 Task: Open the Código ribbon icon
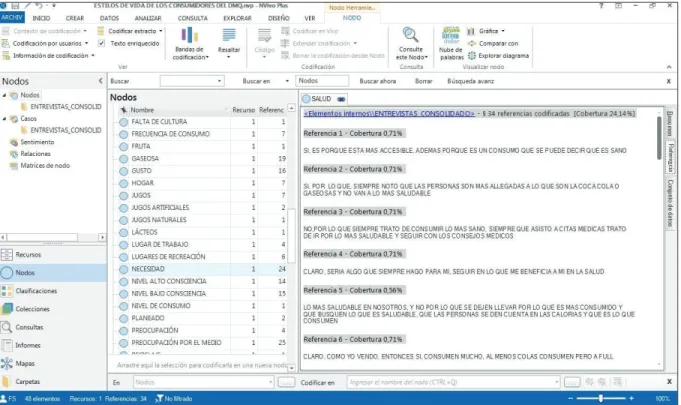tap(264, 36)
